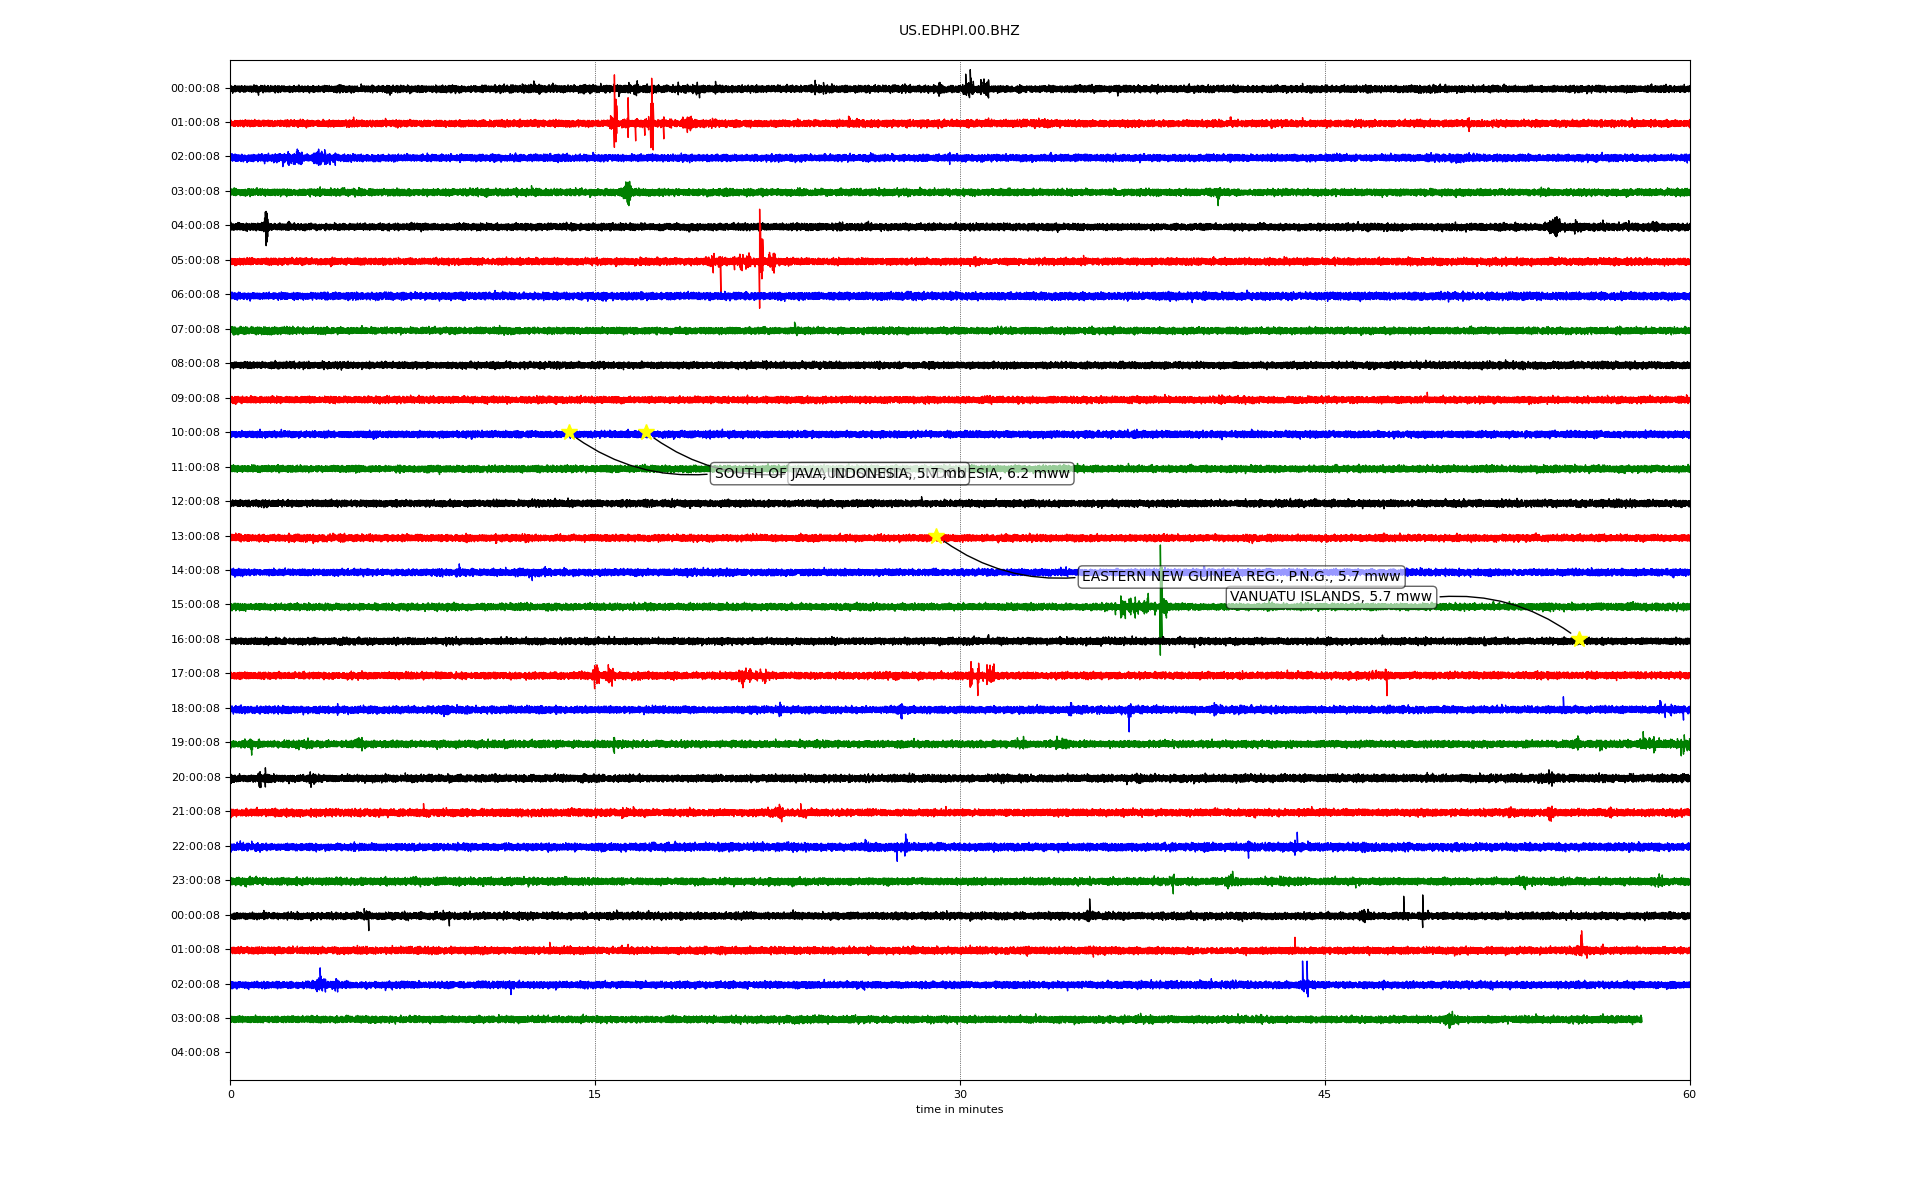1920x1200 pixels.
Task: Click the "time in minutes" axis label
Action: click(x=959, y=1110)
